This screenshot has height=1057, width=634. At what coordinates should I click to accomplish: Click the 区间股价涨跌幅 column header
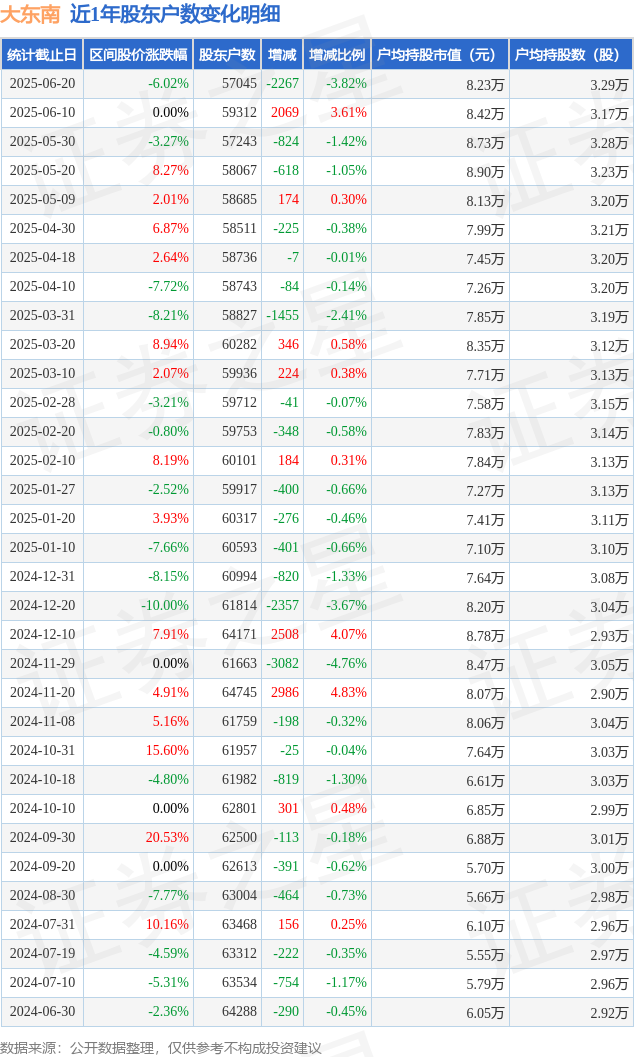(x=138, y=55)
